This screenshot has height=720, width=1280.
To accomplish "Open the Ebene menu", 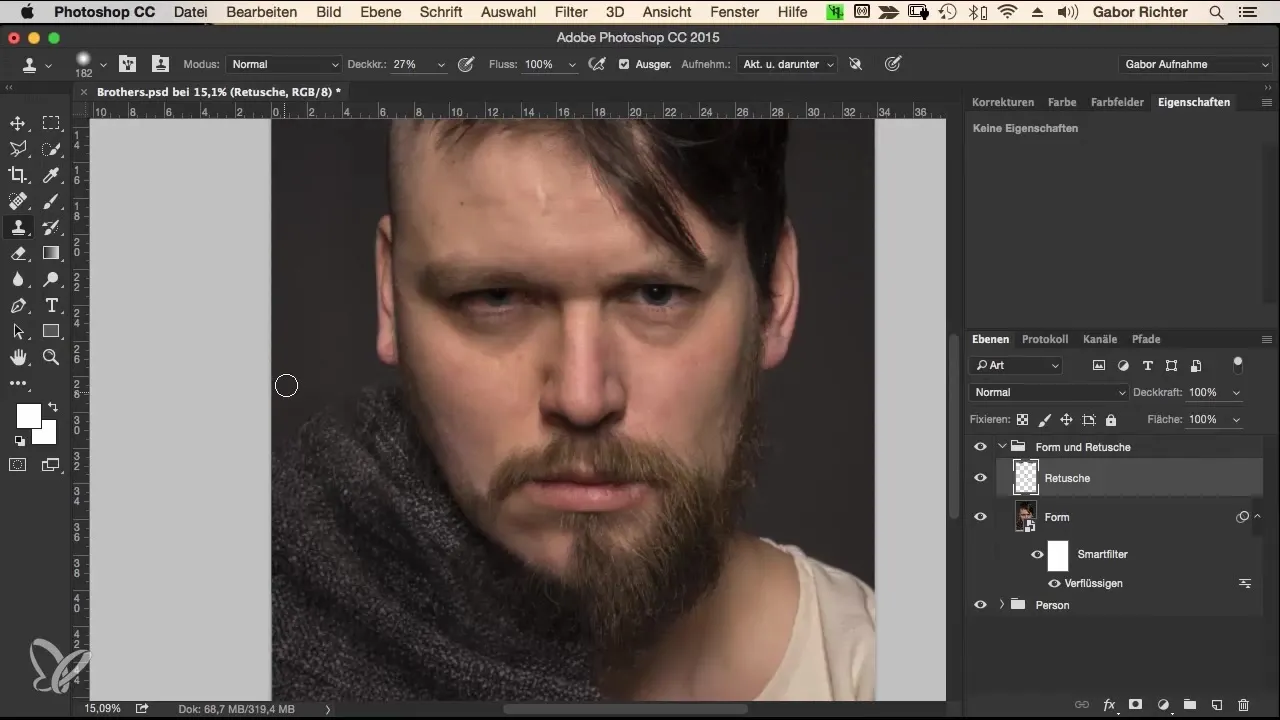I will [x=380, y=12].
